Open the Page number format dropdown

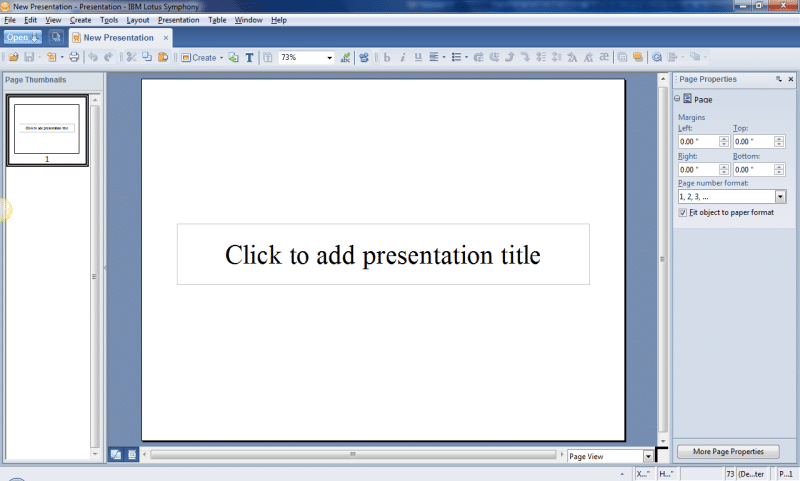pyautogui.click(x=780, y=197)
